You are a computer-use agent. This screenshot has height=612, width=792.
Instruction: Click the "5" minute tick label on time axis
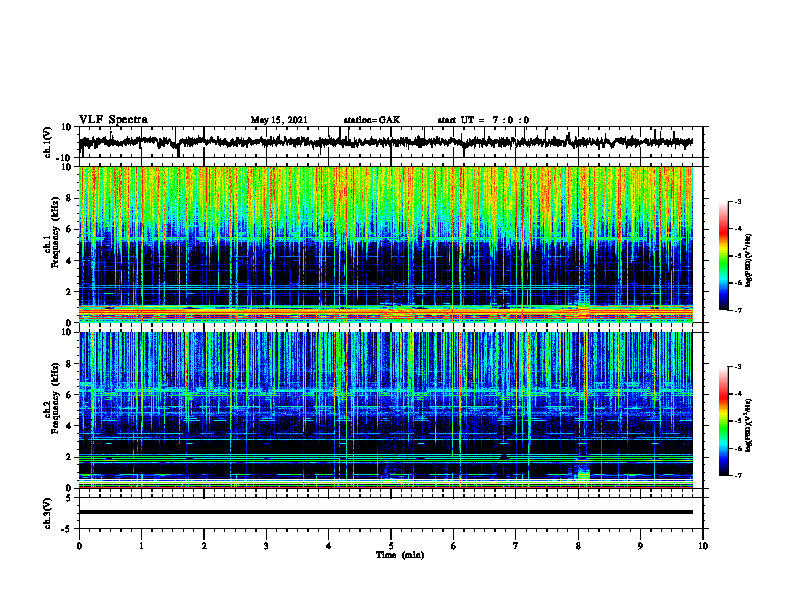(x=391, y=546)
